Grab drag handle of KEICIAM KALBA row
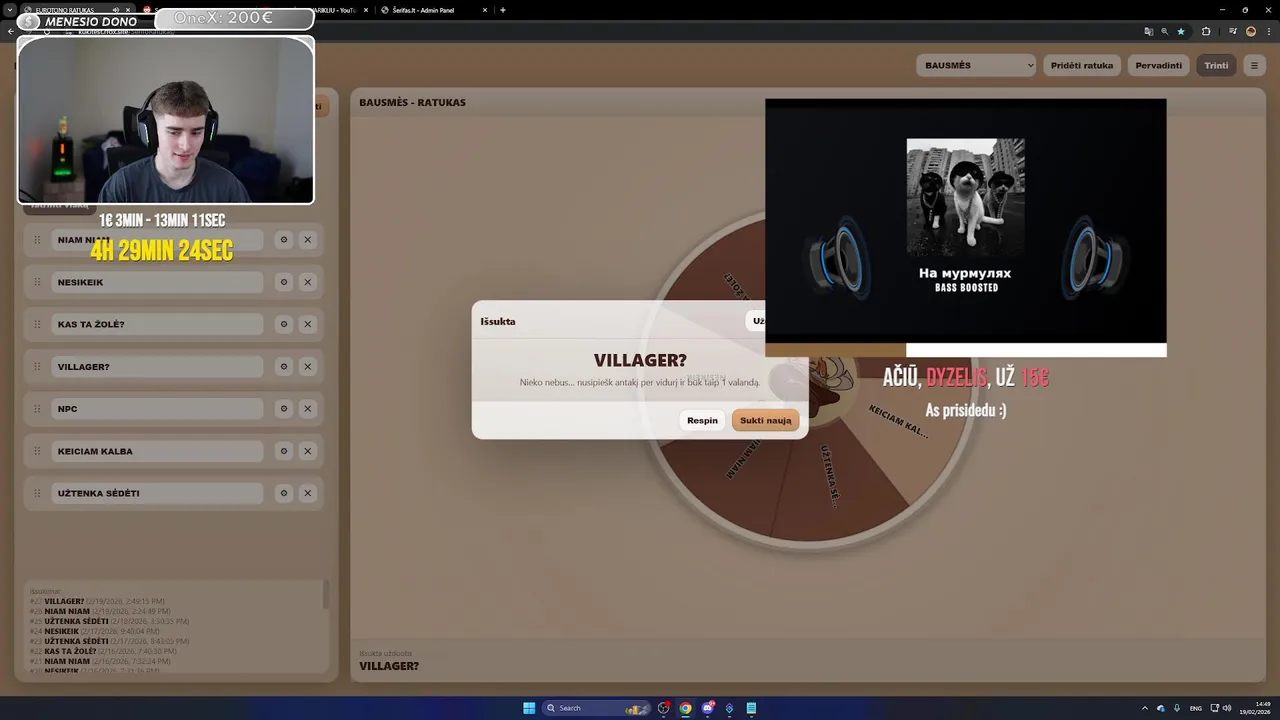This screenshot has height=720, width=1280. pyautogui.click(x=37, y=451)
